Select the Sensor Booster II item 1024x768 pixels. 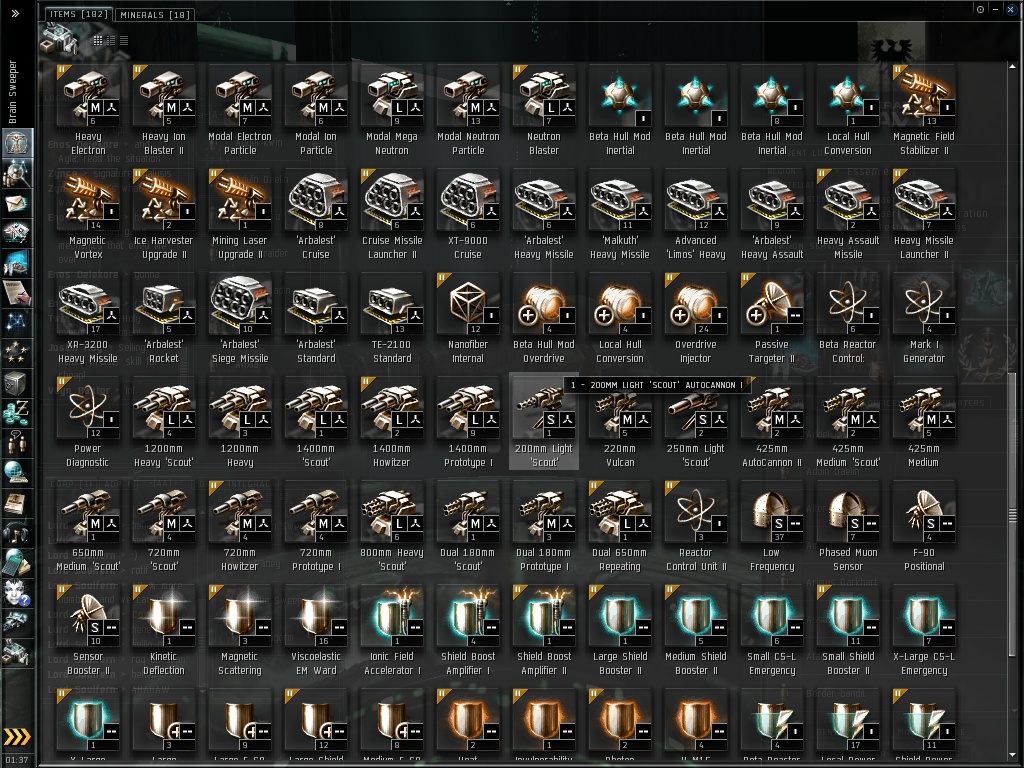pyautogui.click(x=88, y=631)
